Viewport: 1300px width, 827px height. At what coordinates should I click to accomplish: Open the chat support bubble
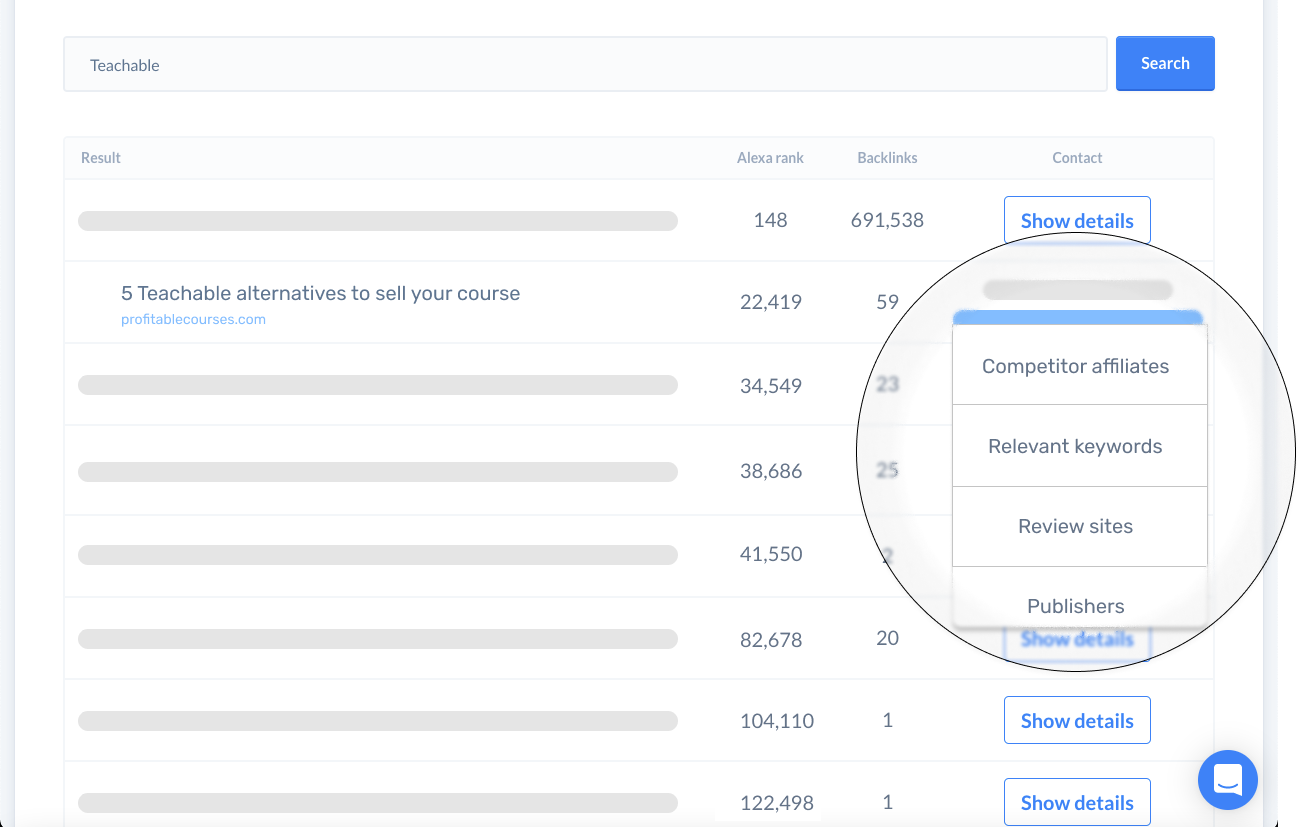pyautogui.click(x=1227, y=780)
